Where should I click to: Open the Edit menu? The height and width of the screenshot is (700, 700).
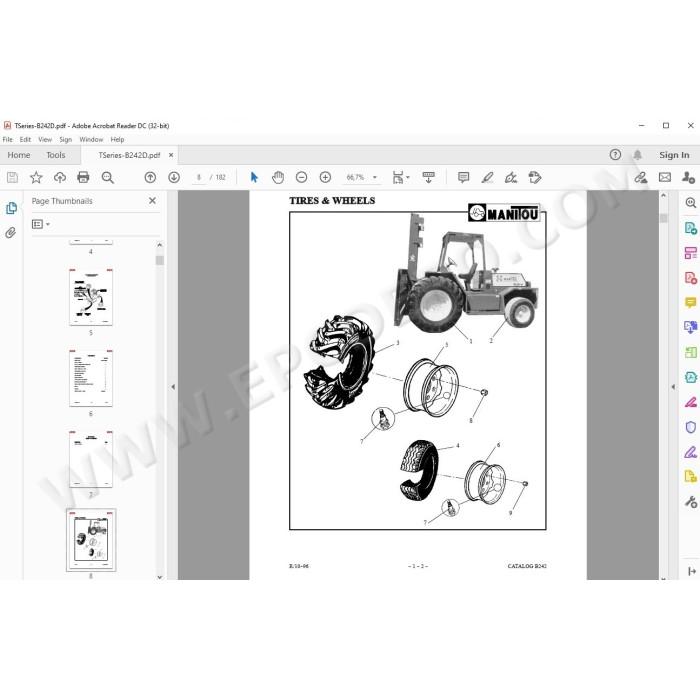25,139
